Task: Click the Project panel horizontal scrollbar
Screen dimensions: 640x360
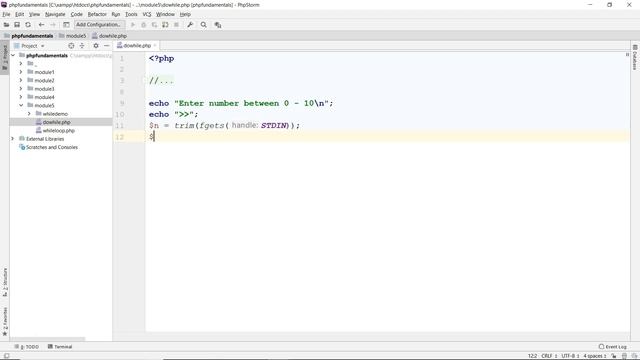Action: tap(47, 339)
